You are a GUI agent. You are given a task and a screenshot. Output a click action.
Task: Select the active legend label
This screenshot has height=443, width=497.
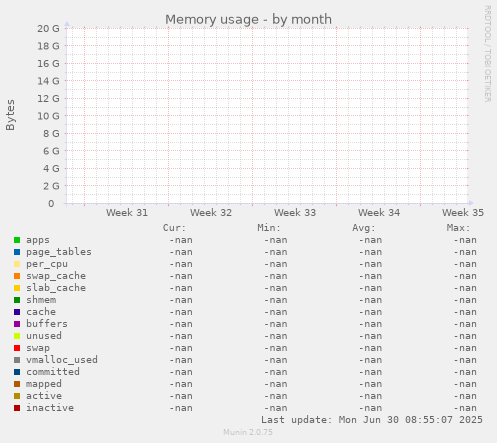[44, 396]
